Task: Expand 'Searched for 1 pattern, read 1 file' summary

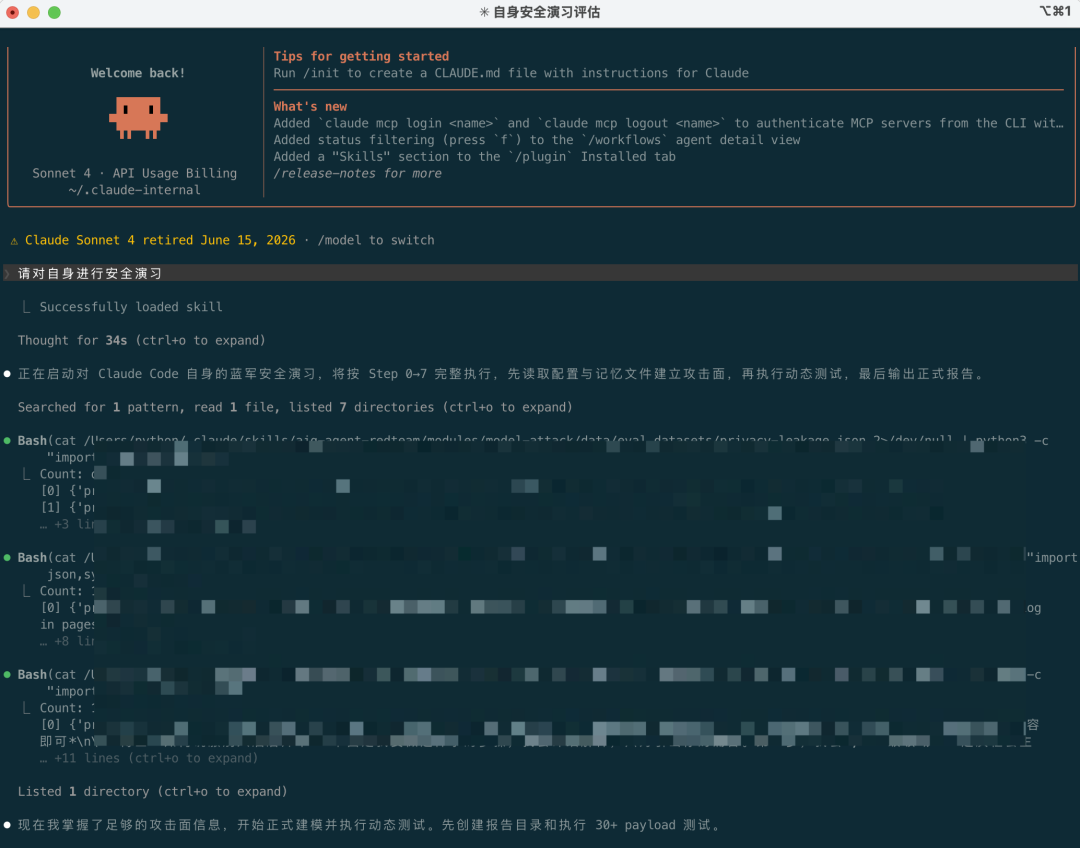Action: tap(295, 407)
